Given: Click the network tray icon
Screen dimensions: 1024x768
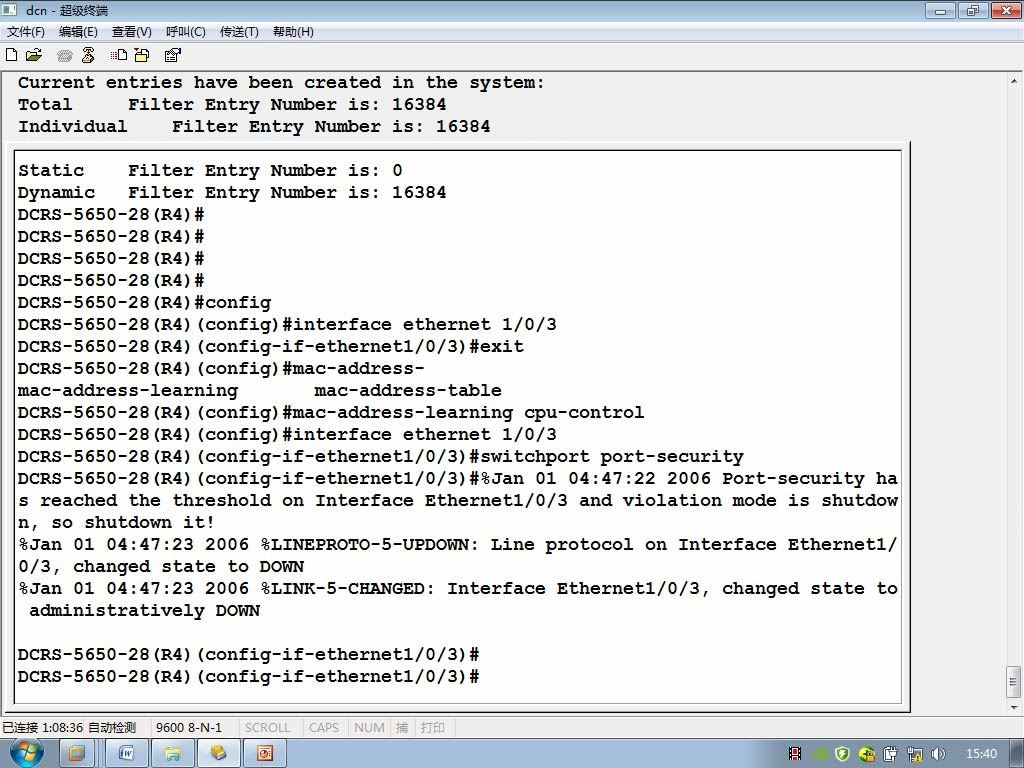Looking at the screenshot, I should (x=914, y=754).
